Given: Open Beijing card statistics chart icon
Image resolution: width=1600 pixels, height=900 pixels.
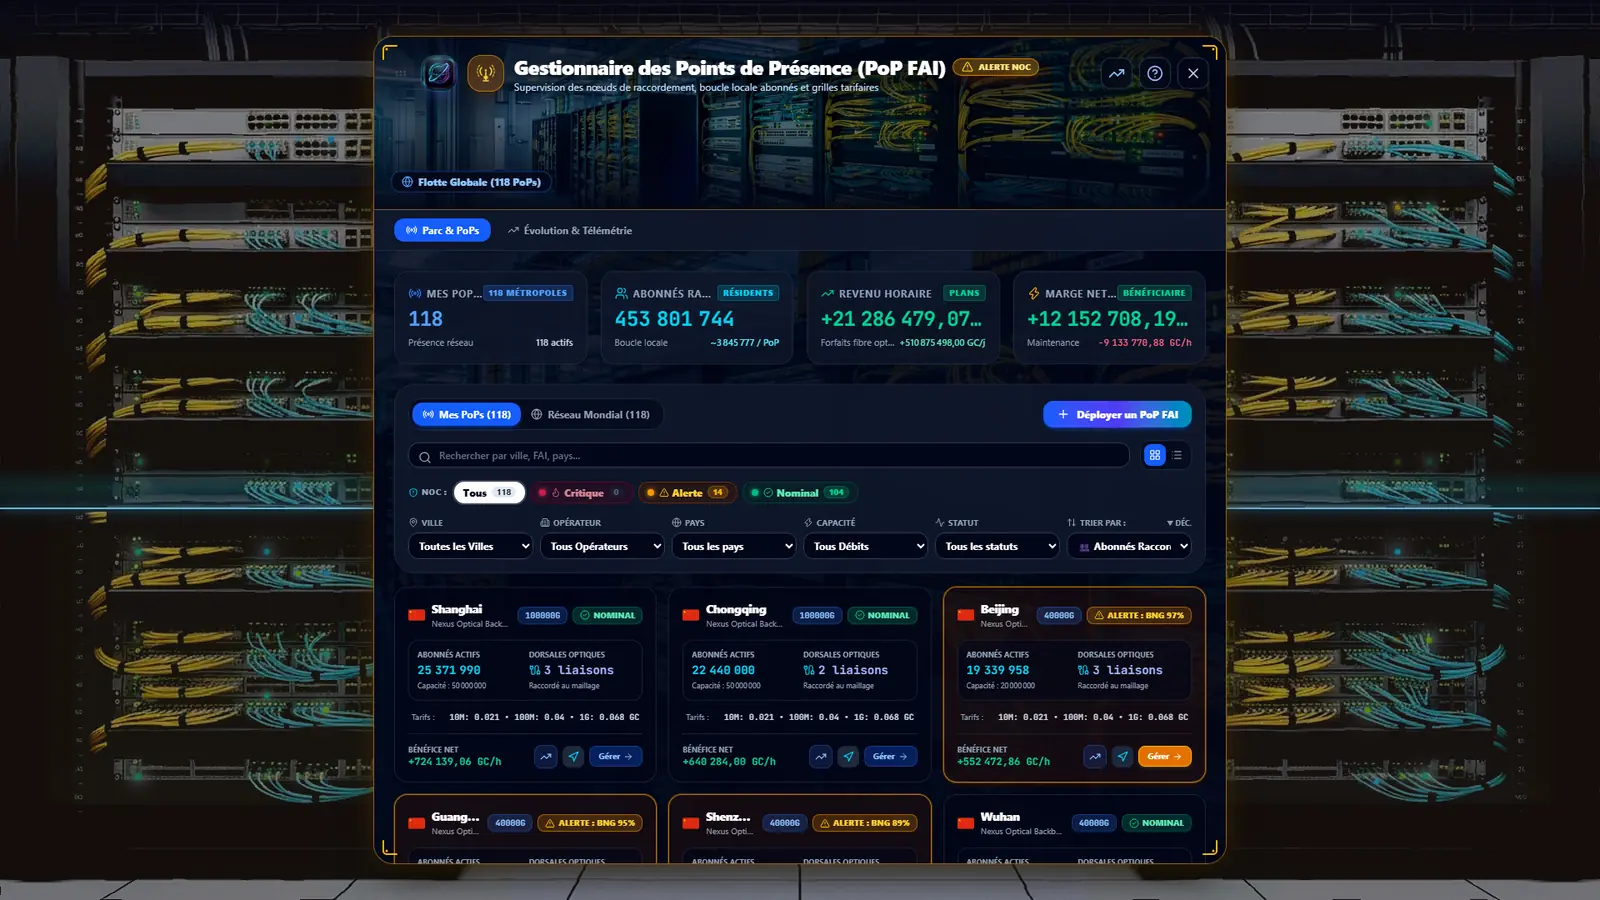Looking at the screenshot, I should click(x=1095, y=756).
